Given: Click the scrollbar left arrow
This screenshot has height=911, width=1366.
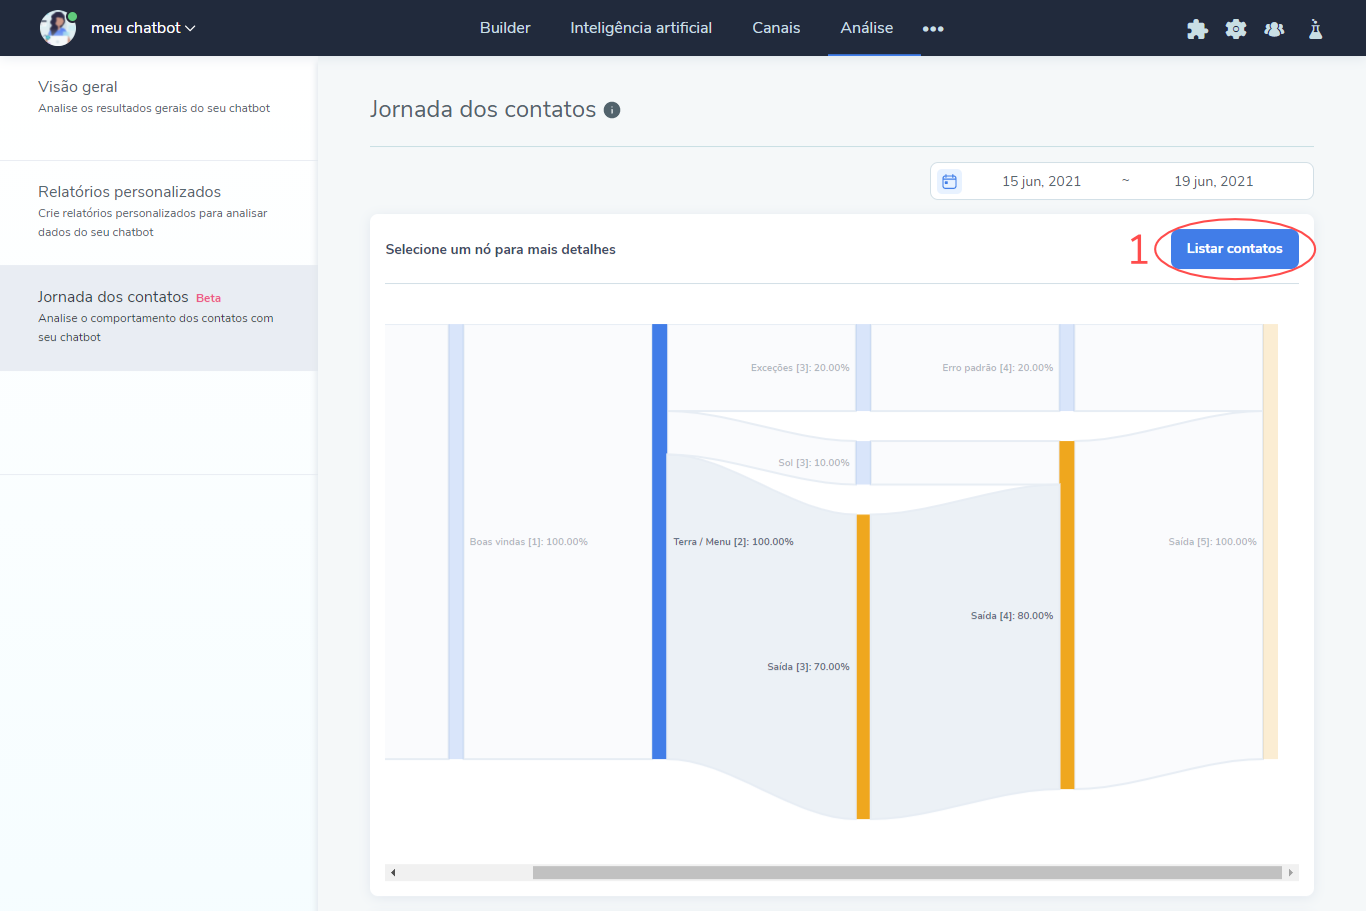Looking at the screenshot, I should point(393,872).
